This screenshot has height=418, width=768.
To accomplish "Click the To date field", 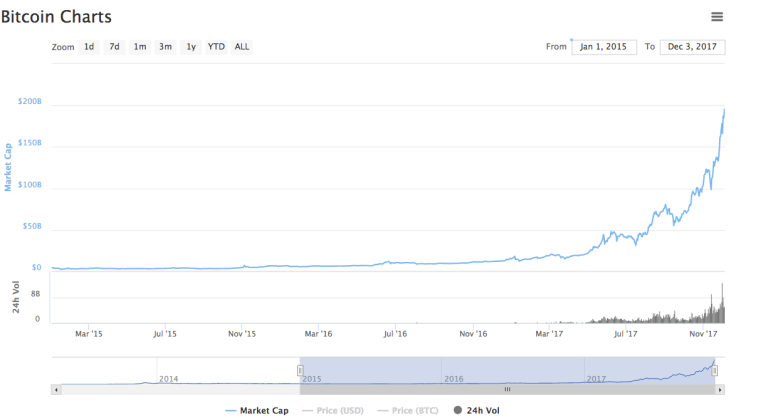I will [x=692, y=47].
